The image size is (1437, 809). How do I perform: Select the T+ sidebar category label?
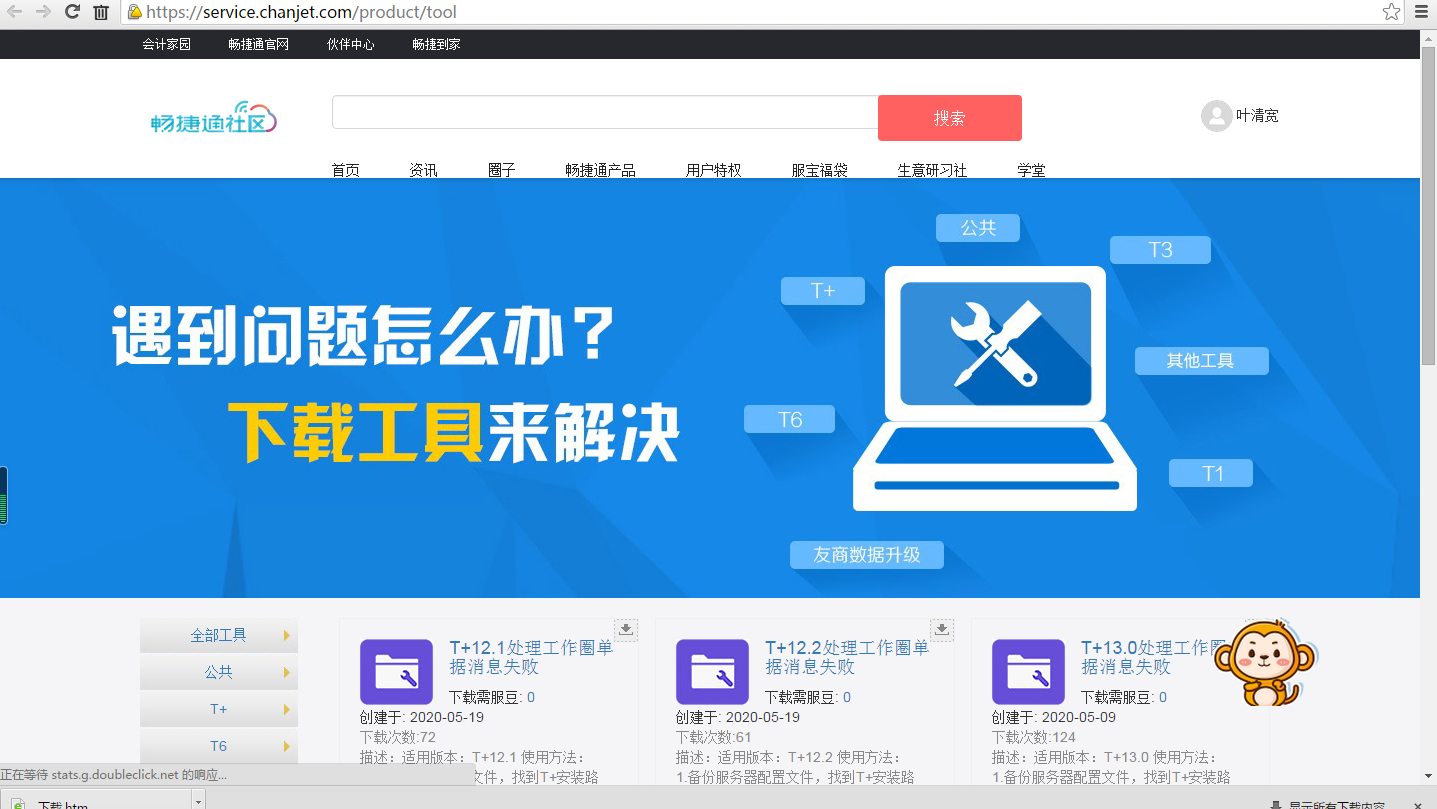pos(218,709)
